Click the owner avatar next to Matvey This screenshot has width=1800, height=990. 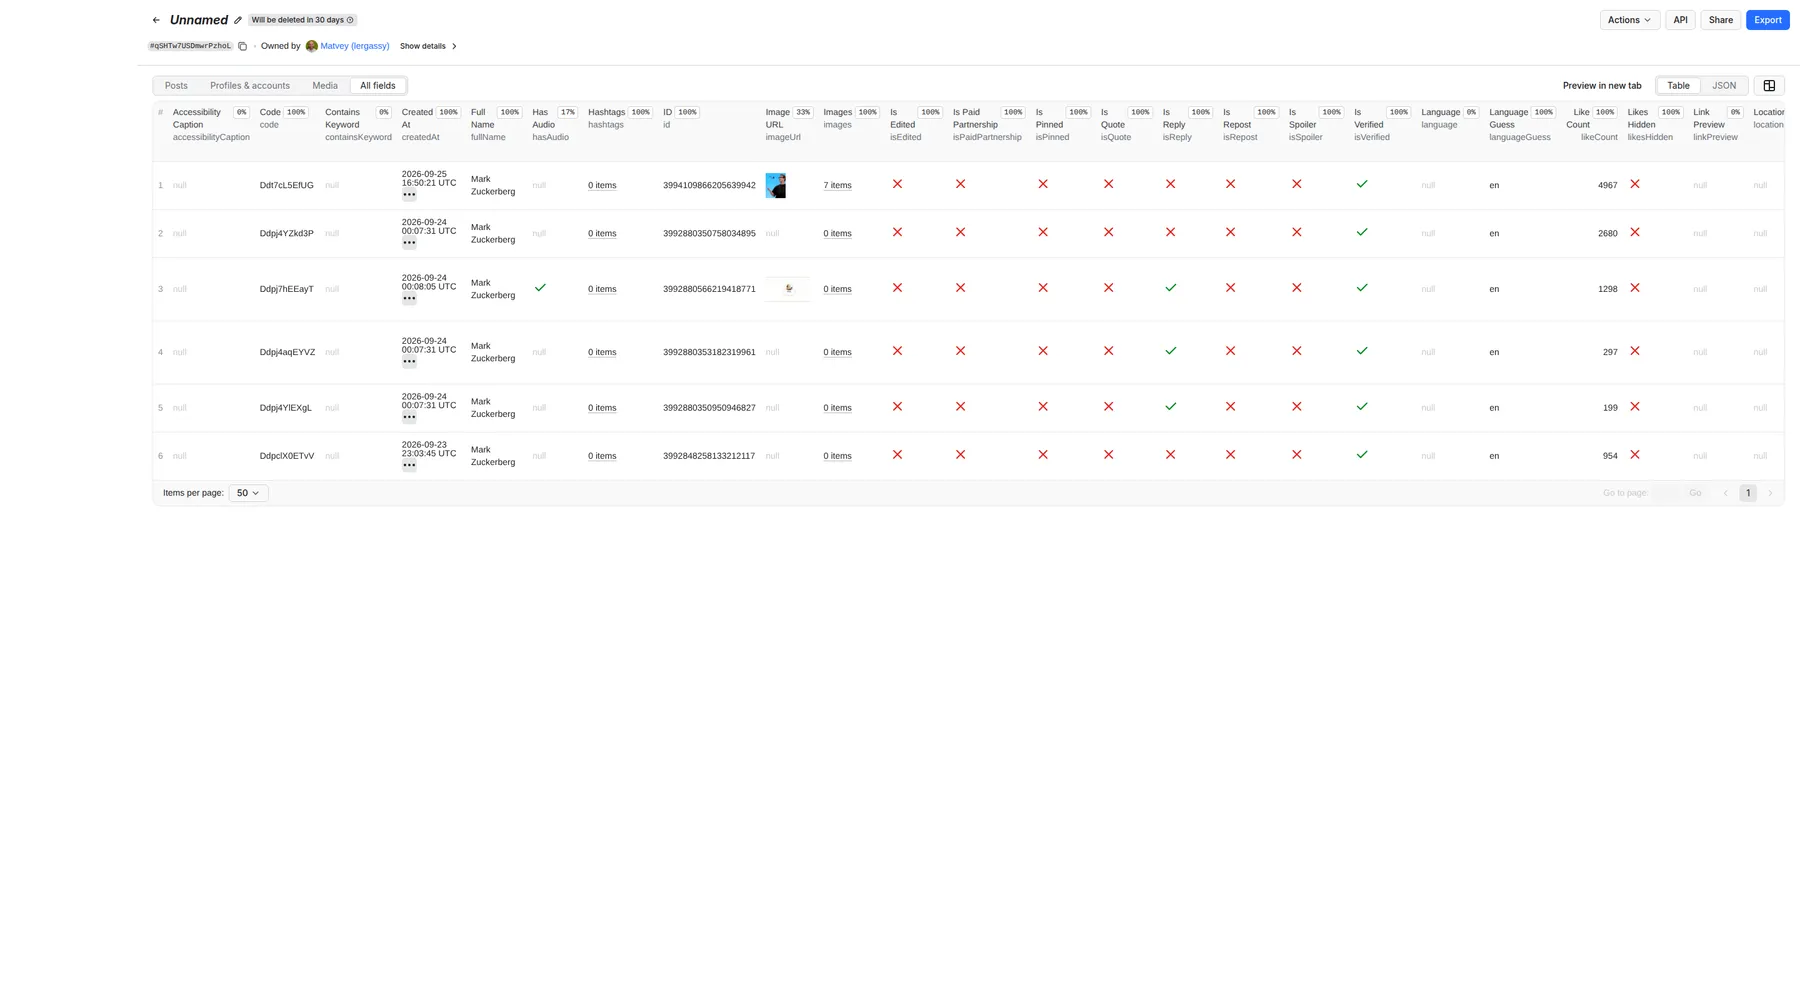(x=312, y=46)
